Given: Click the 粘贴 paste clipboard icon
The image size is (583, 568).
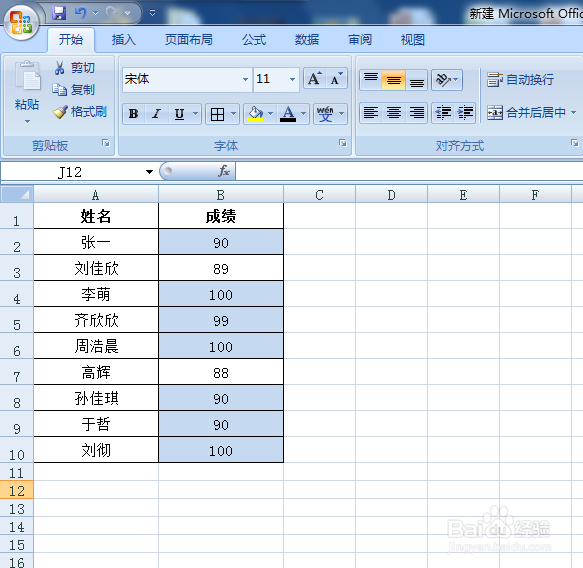Looking at the screenshot, I should coord(27,76).
